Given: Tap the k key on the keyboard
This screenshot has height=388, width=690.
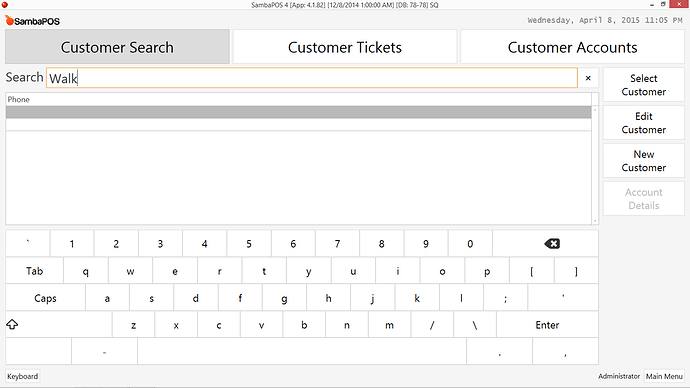Looking at the screenshot, I should 417,298.
